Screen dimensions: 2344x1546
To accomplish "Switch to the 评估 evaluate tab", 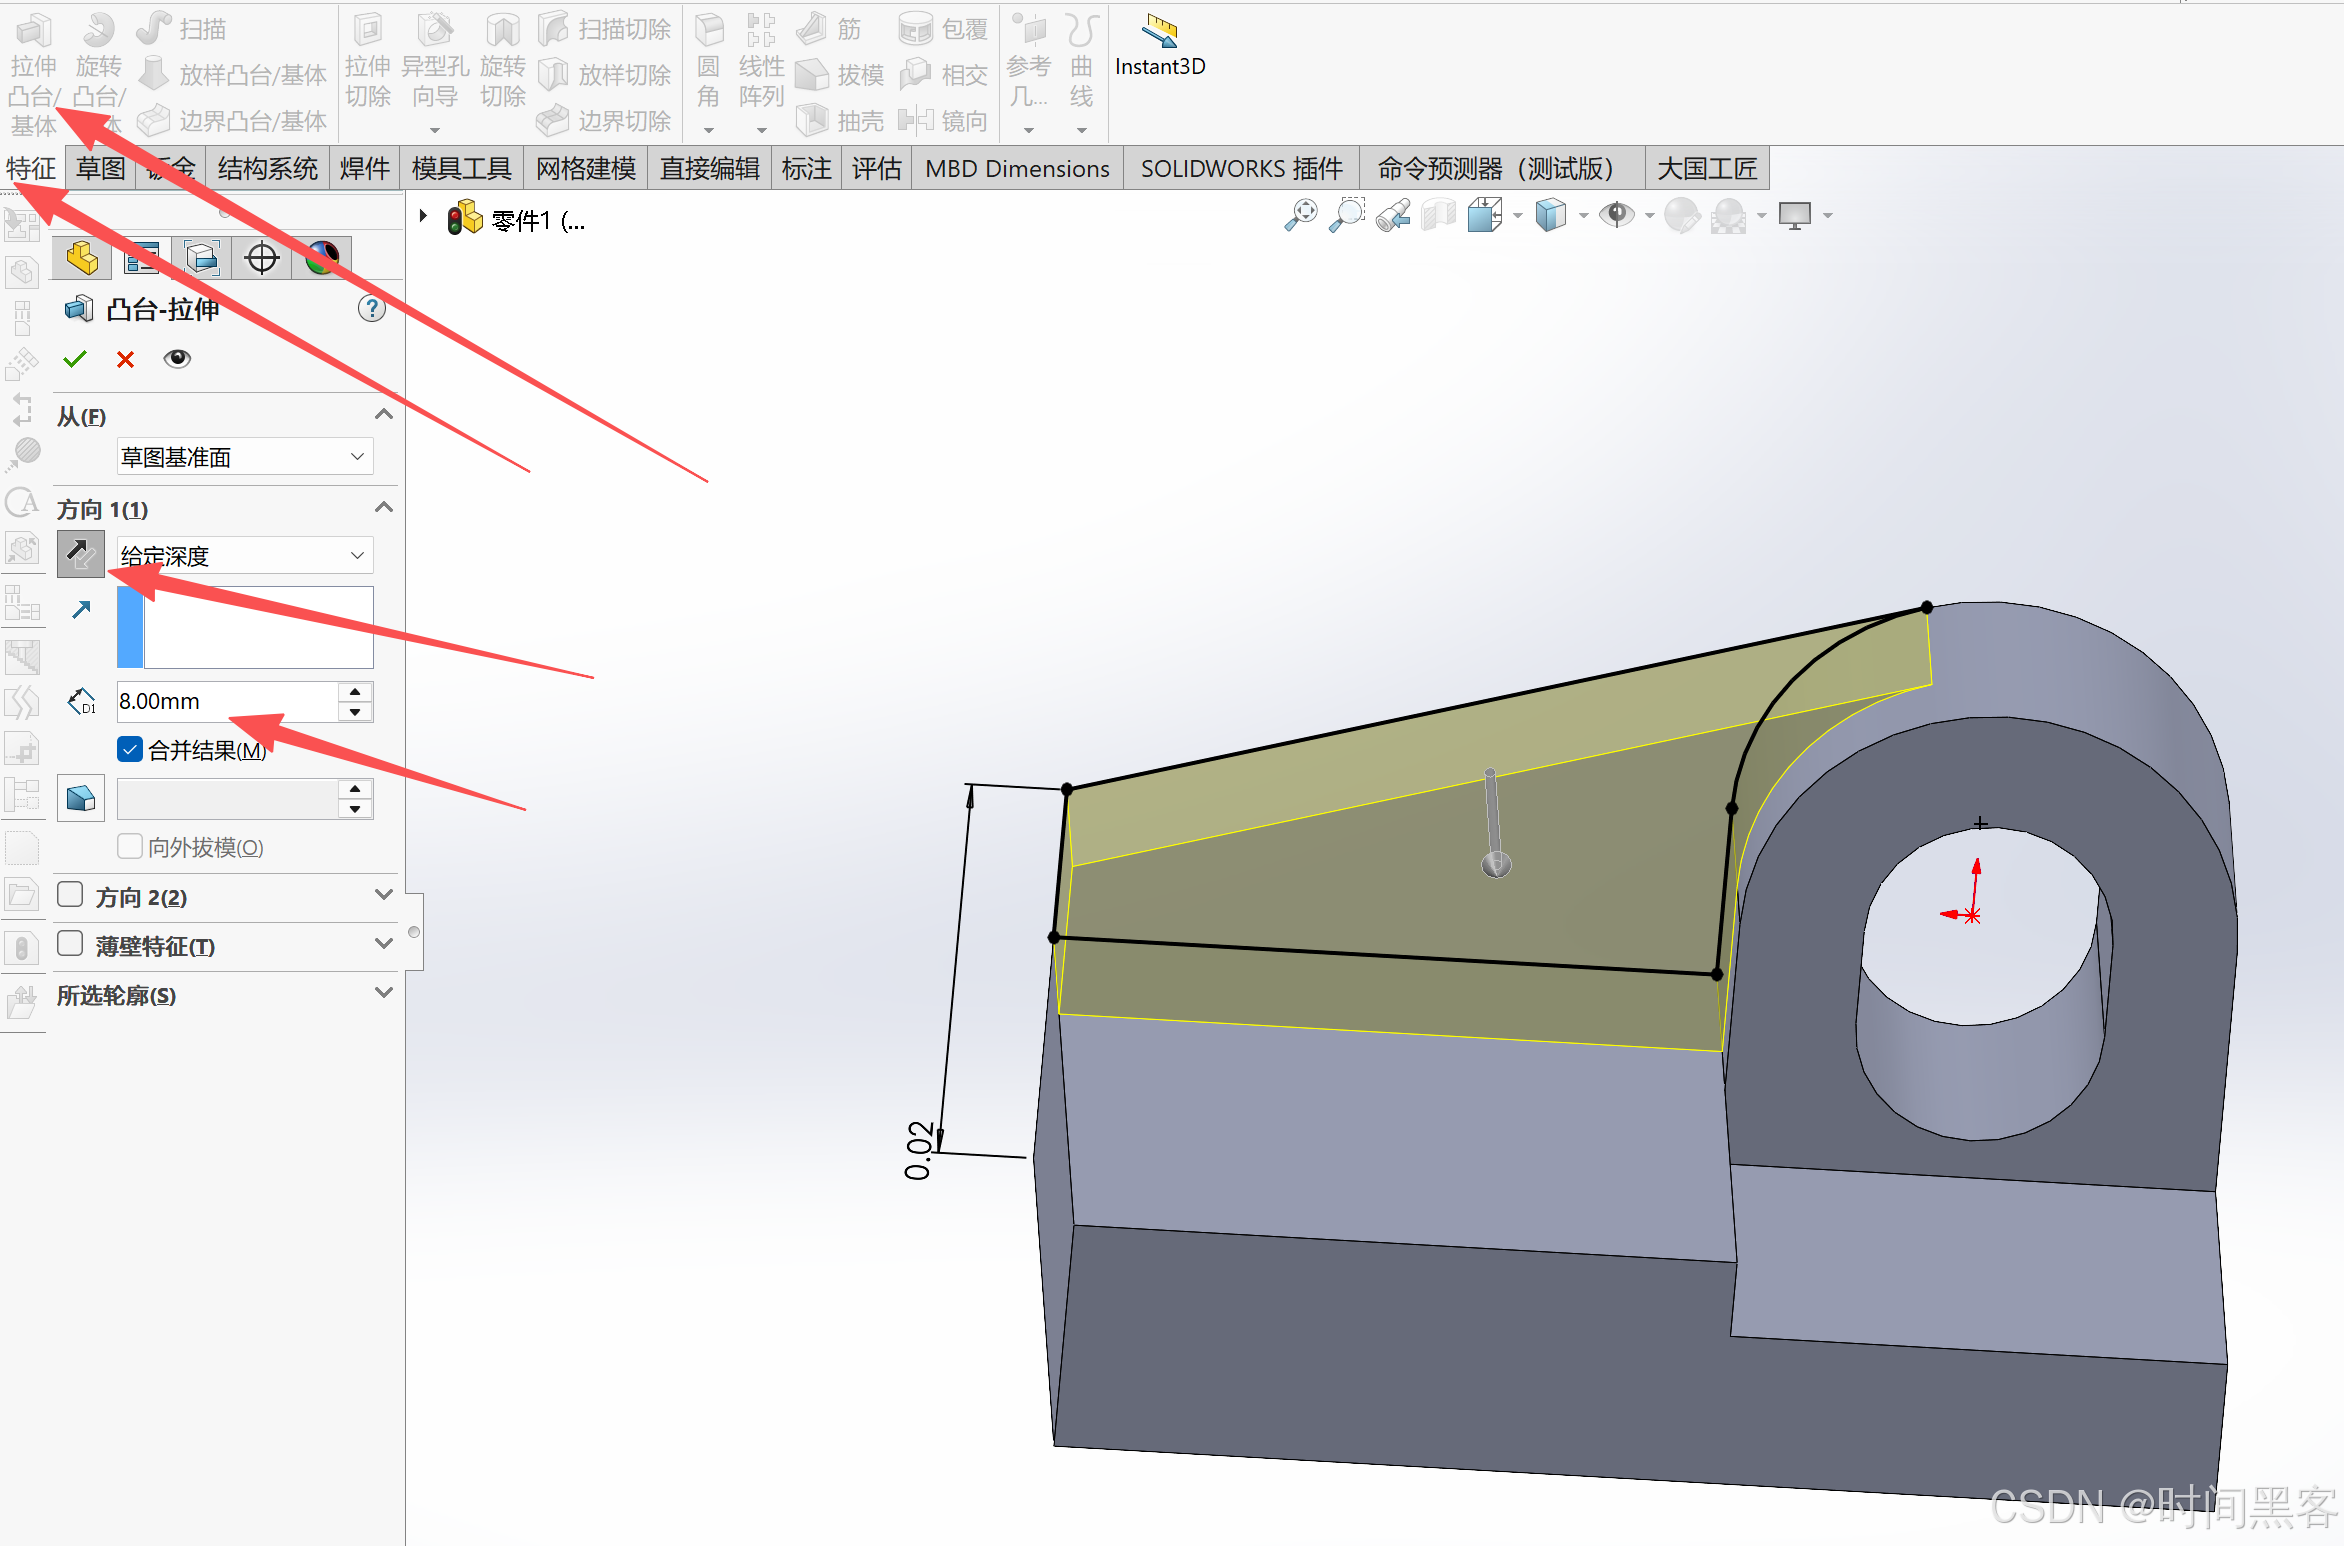I will (876, 168).
